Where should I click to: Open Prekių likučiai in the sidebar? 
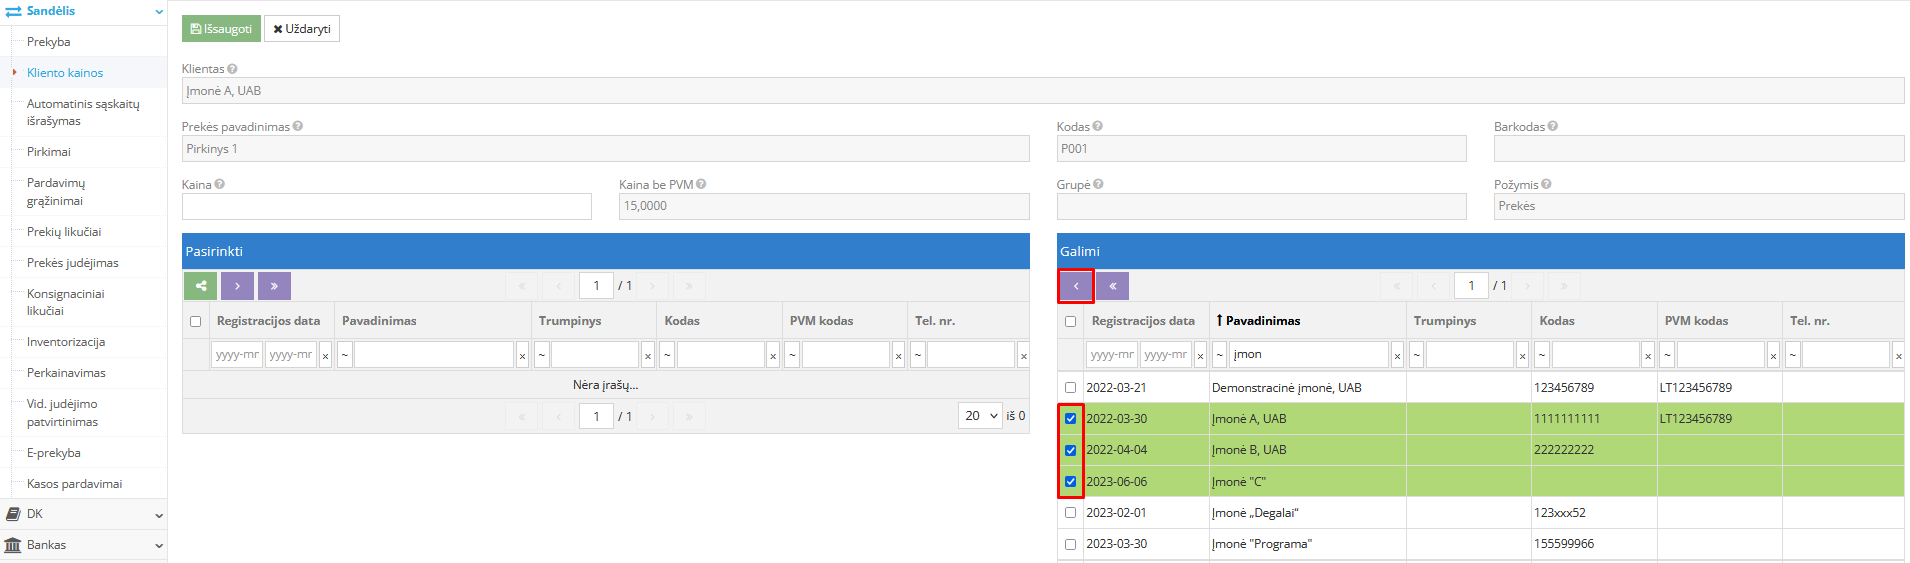[x=64, y=232]
